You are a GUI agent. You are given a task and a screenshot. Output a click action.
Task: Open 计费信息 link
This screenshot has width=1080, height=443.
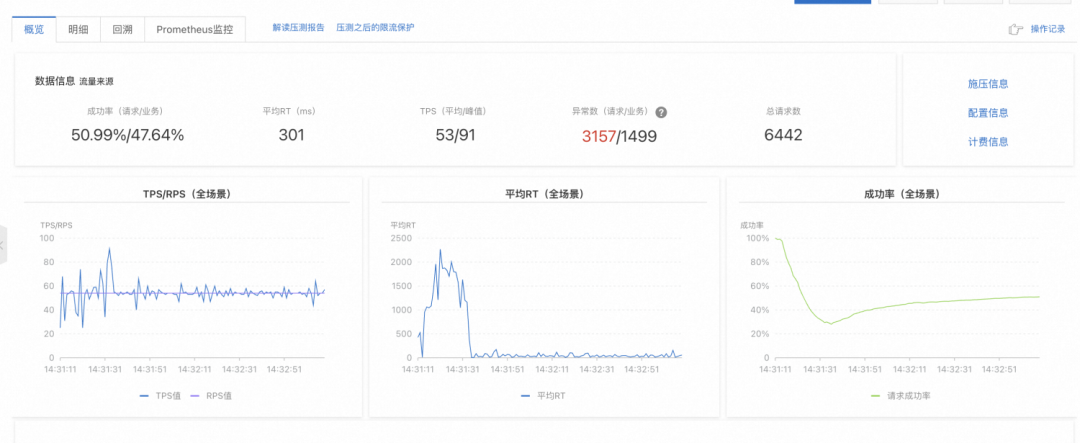pyautogui.click(x=988, y=142)
